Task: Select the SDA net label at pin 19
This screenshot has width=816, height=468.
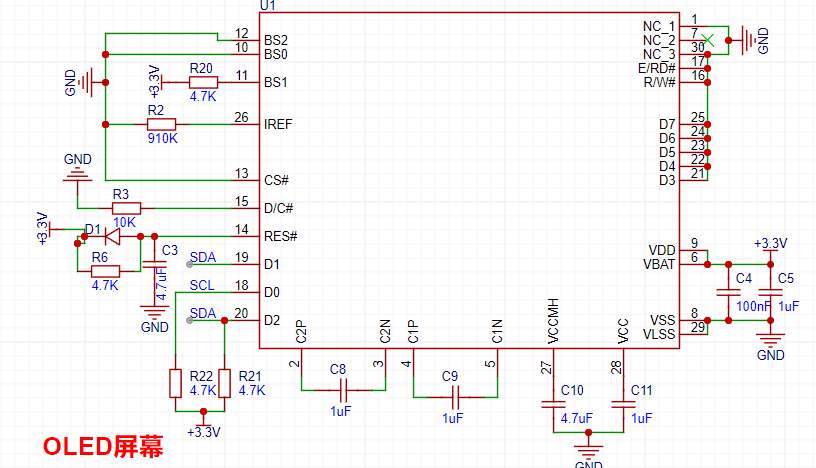Action: [202, 257]
